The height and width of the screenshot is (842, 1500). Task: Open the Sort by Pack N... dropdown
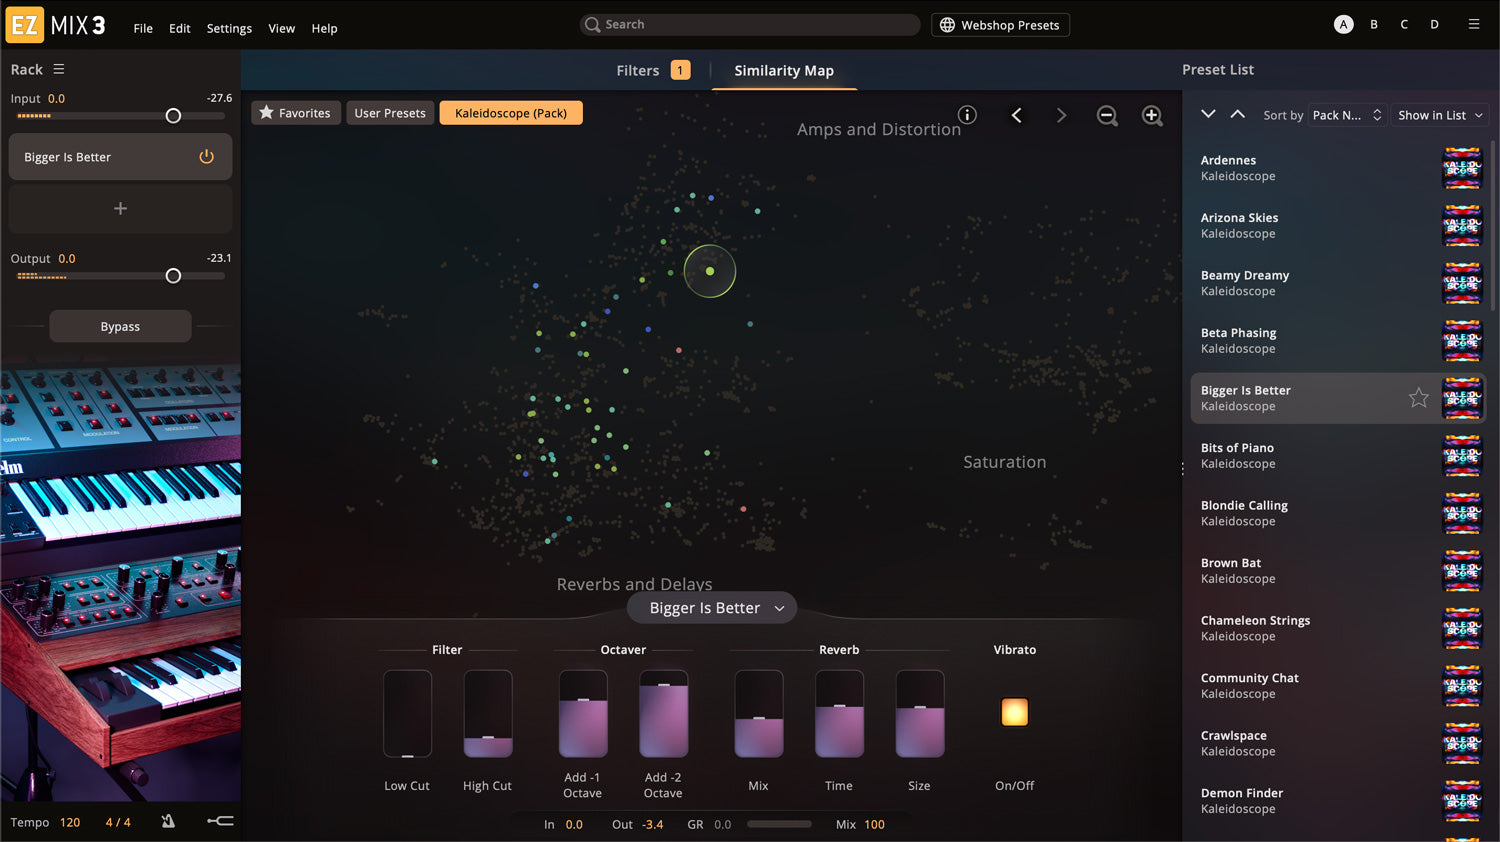click(x=1346, y=115)
